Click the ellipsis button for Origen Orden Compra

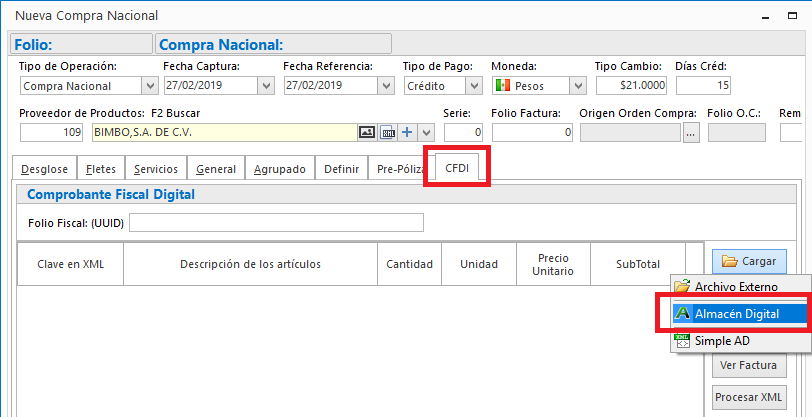coord(691,132)
